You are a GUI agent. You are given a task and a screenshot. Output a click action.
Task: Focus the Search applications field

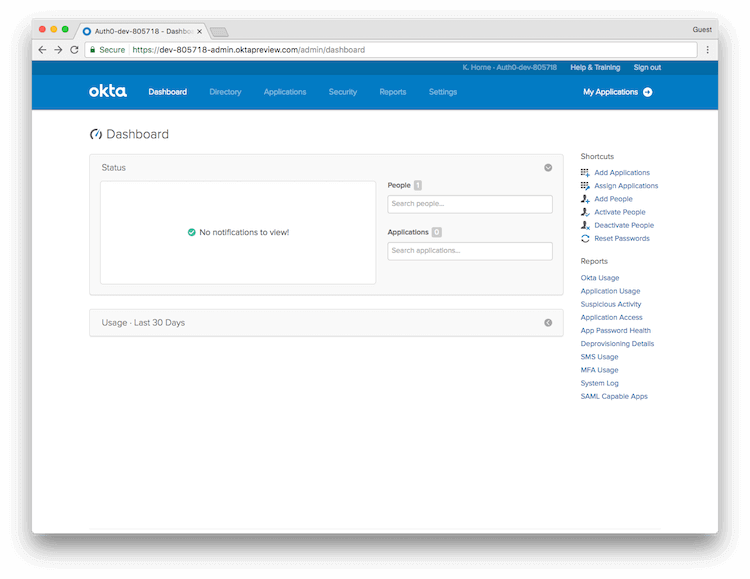(x=469, y=251)
